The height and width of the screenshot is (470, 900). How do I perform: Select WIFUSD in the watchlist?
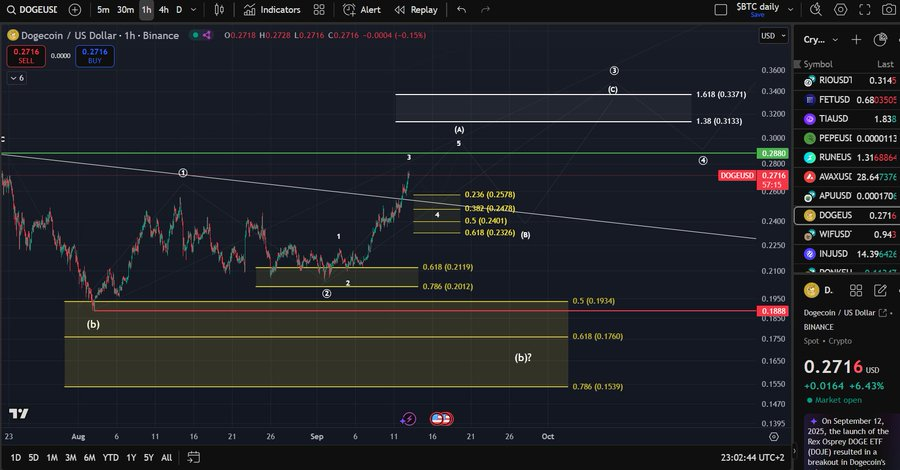(x=849, y=234)
